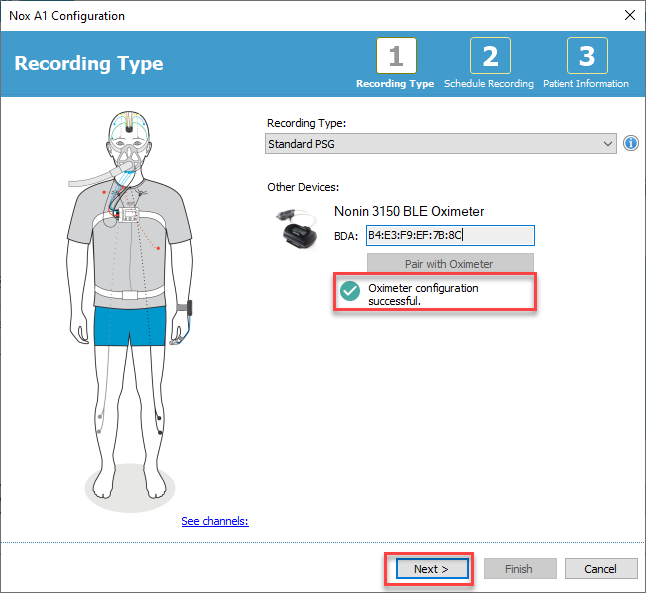Cancel the Nox A1 configuration
This screenshot has height=593, width=646.
601,569
